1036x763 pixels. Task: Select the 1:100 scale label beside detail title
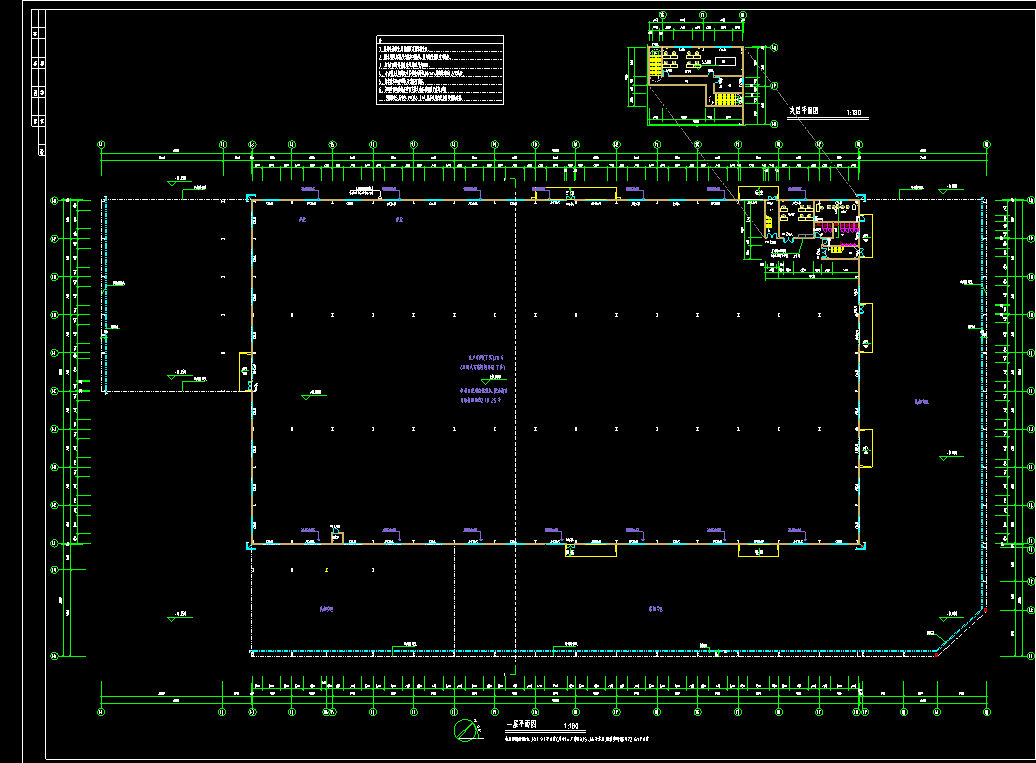pyautogui.click(x=854, y=113)
